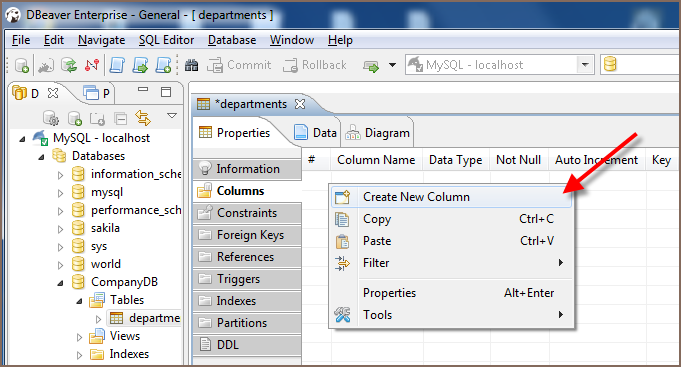The width and height of the screenshot is (681, 367).
Task: Switch to the Data tab
Action: [315, 133]
